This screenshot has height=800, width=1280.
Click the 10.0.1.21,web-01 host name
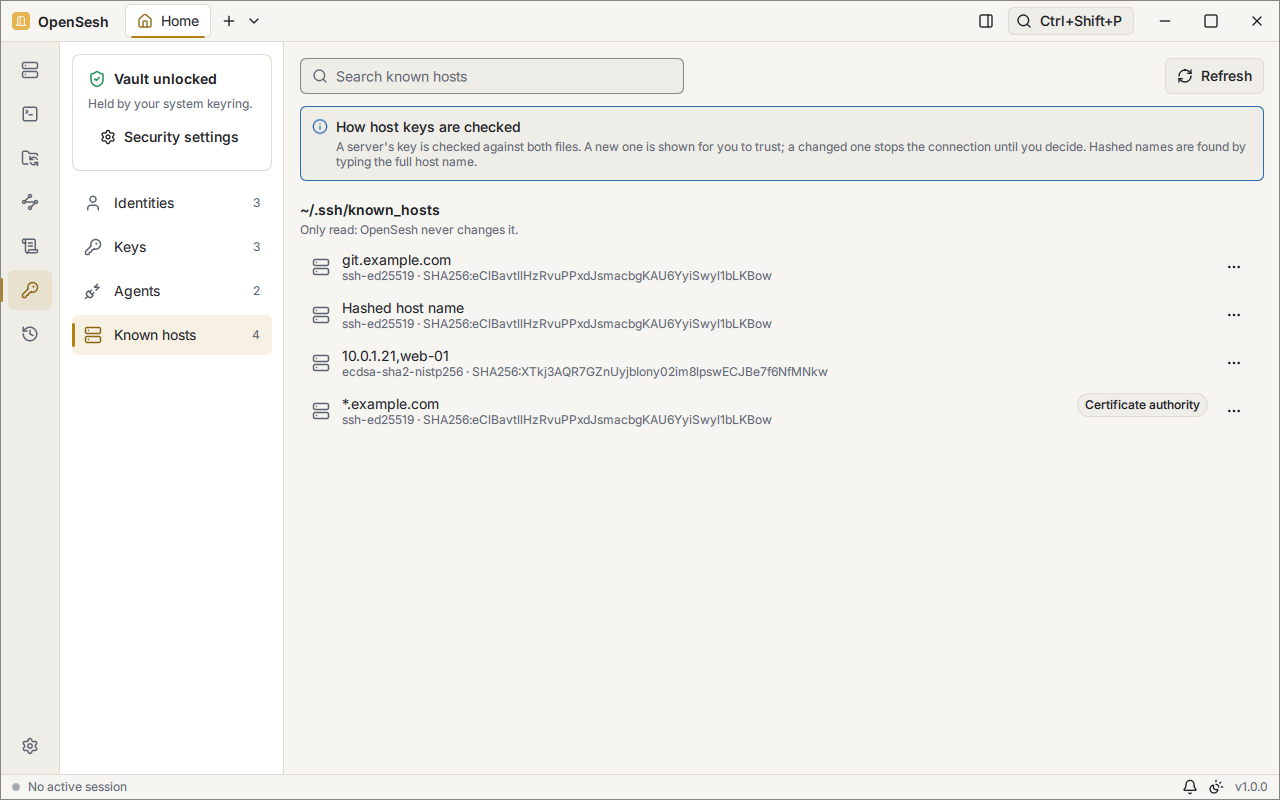click(x=395, y=356)
